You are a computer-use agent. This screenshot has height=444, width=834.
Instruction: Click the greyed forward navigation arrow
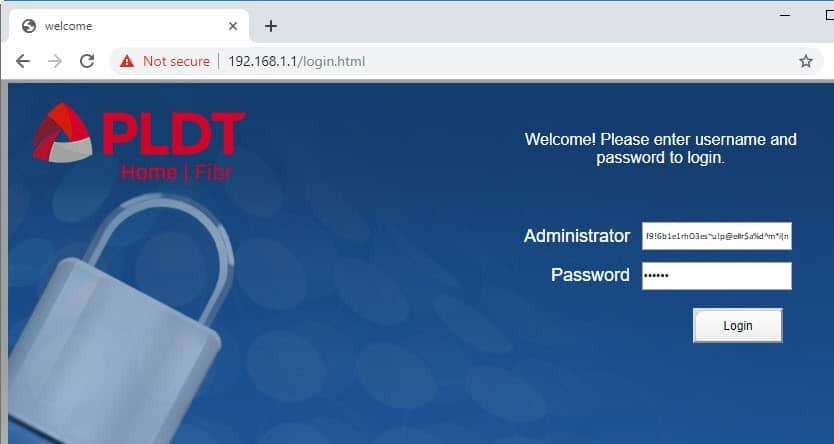point(55,61)
